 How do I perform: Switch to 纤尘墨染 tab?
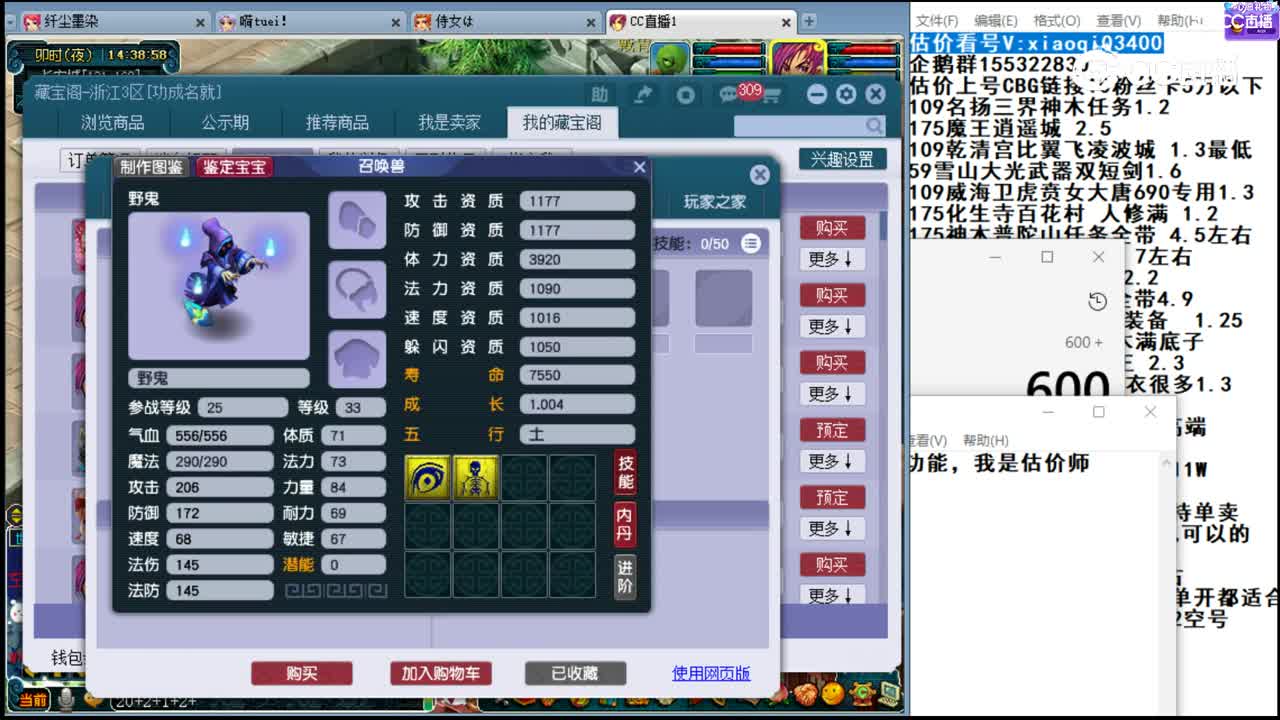pyautogui.click(x=115, y=21)
